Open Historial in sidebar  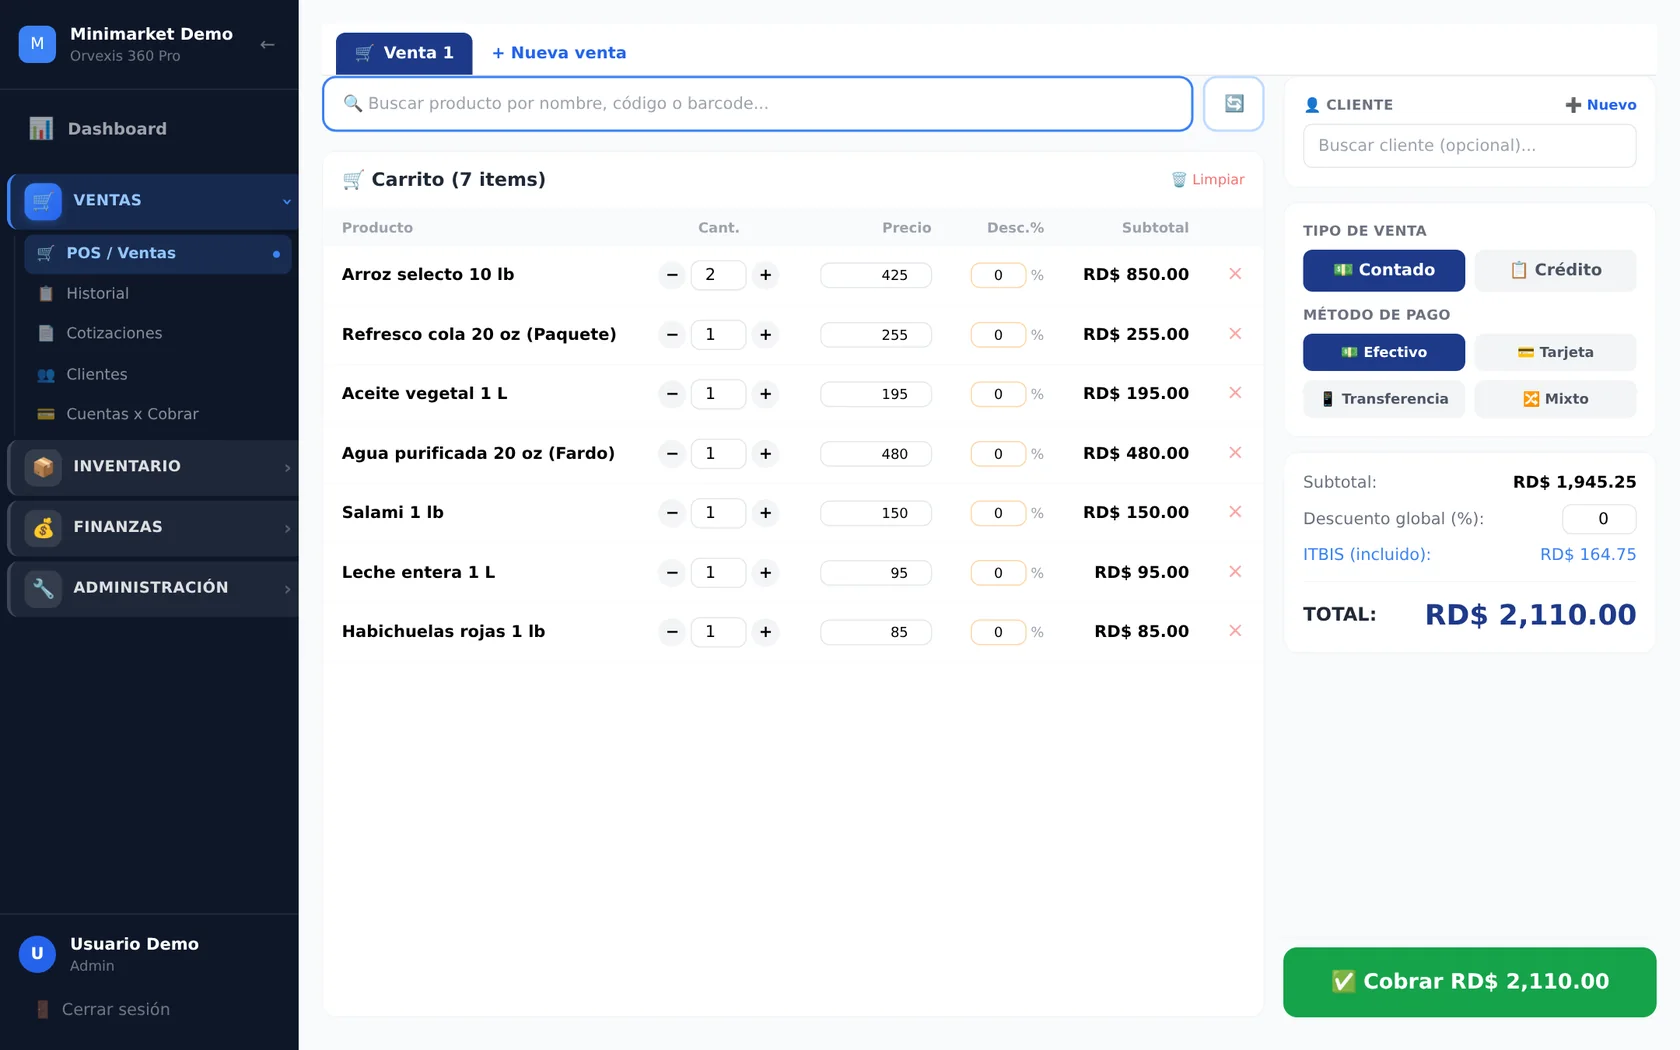click(158, 294)
